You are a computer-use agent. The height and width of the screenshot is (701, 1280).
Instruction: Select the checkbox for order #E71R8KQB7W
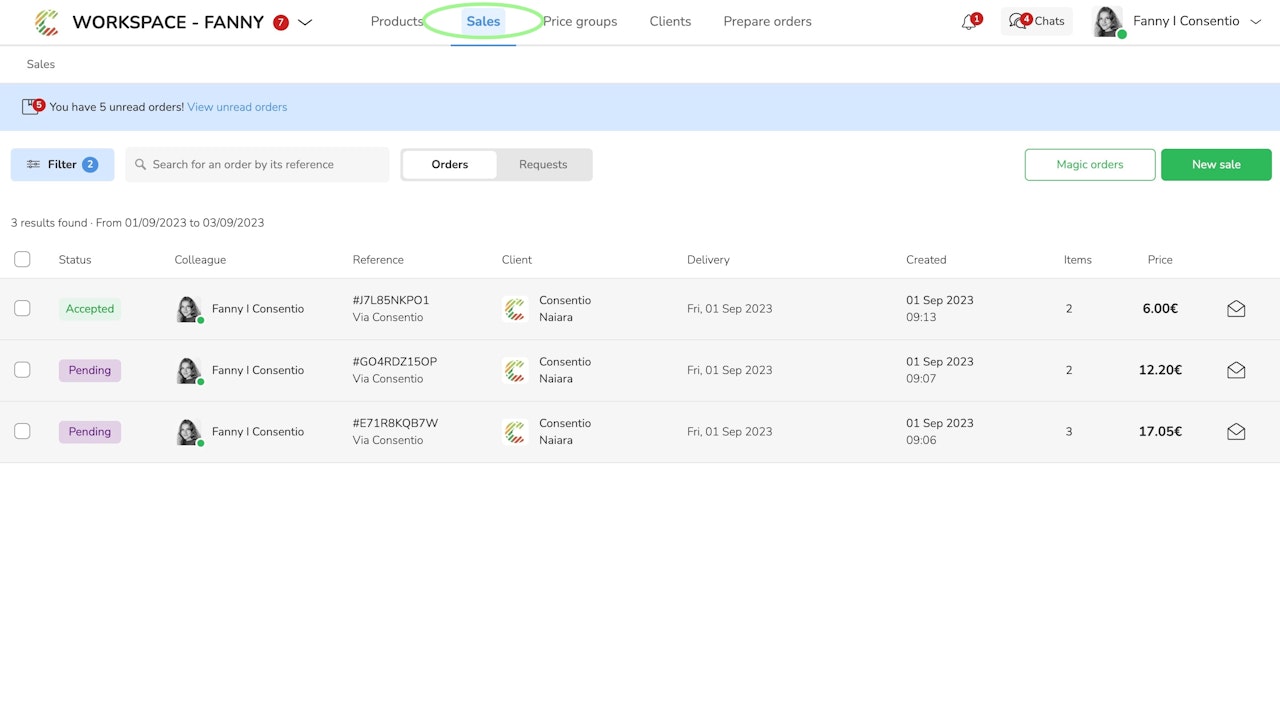[x=22, y=432]
